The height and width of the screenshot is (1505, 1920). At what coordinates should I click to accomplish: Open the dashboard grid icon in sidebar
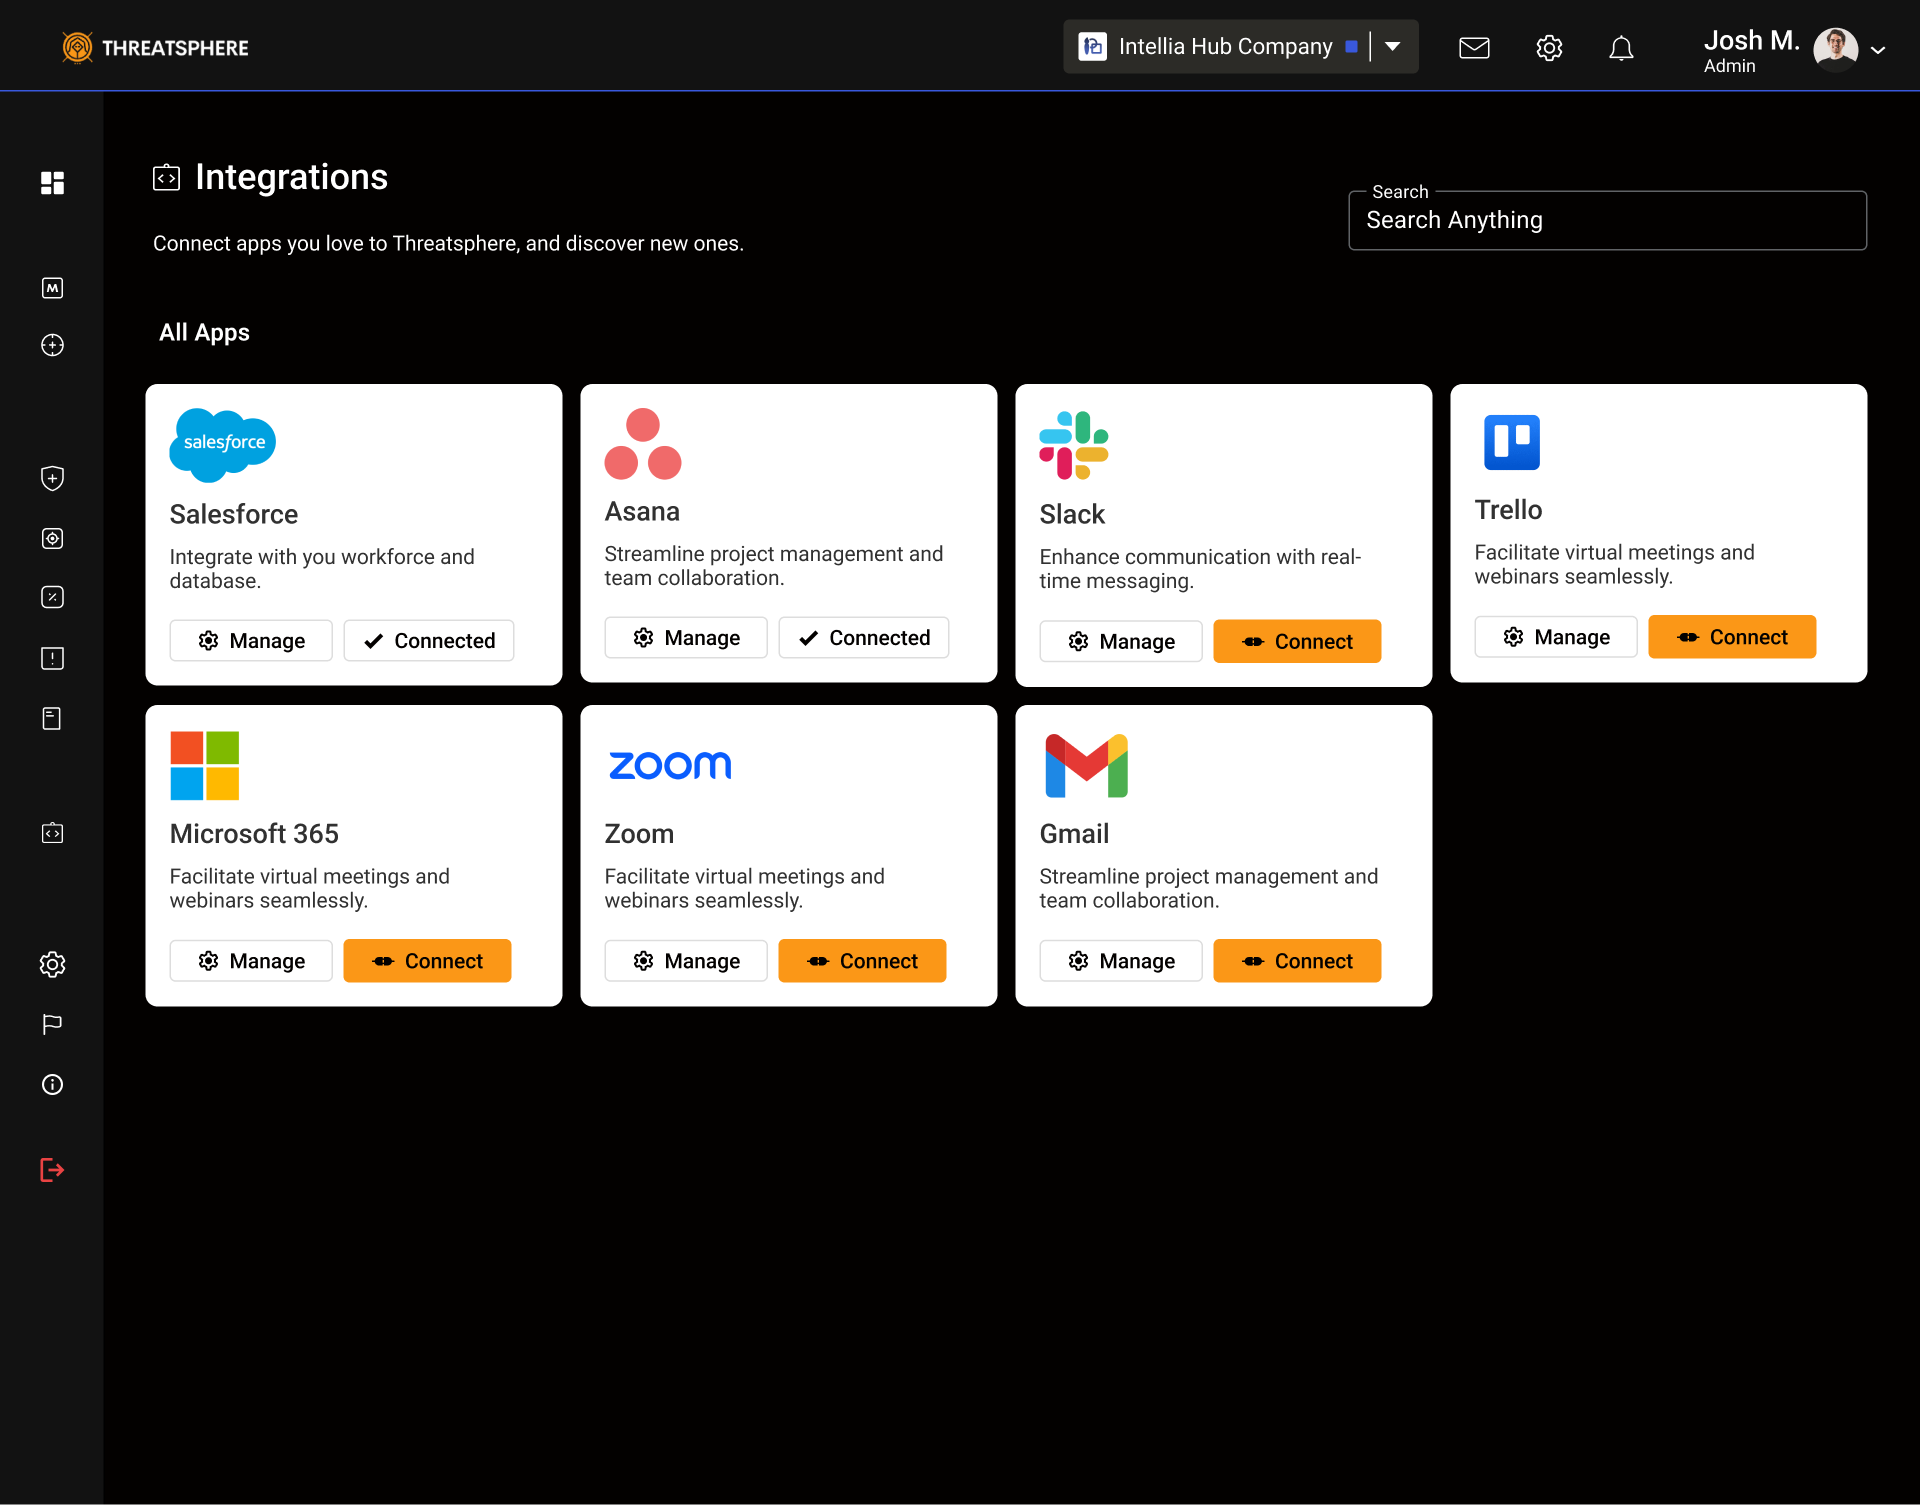click(52, 183)
